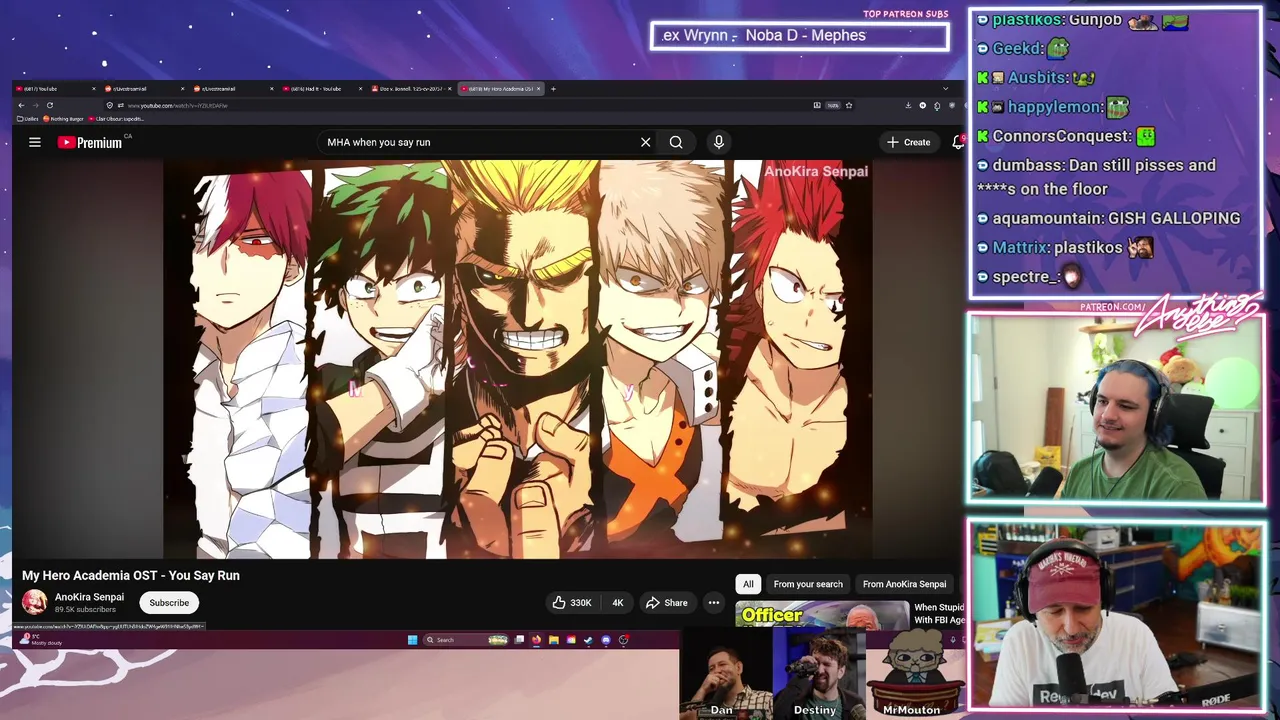Viewport: 1280px width, 720px height.
Task: Open Steam from the taskbar
Action: 588,640
